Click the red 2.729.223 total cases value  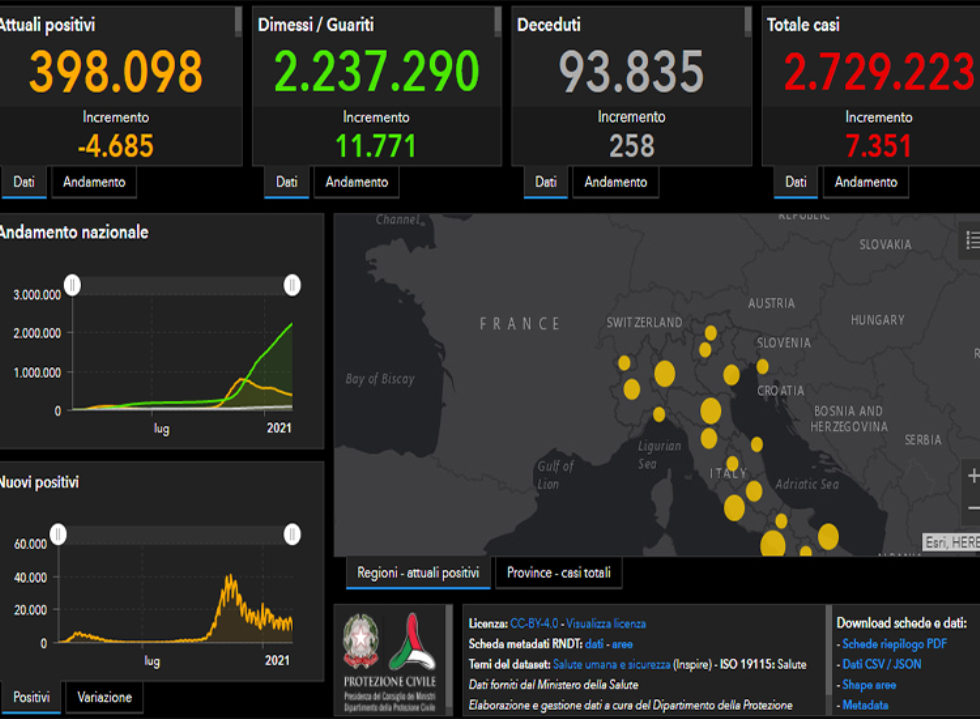(x=879, y=72)
